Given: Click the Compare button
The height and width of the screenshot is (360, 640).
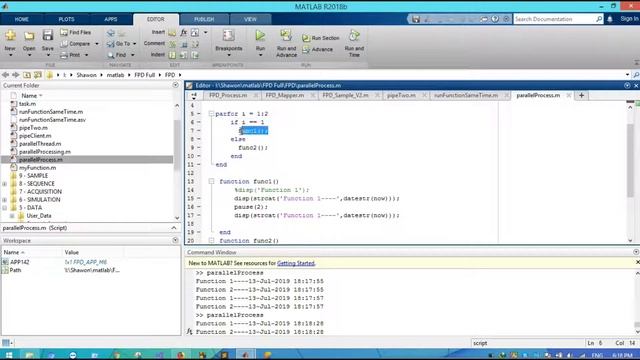Looking at the screenshot, I should pyautogui.click(x=76, y=44).
